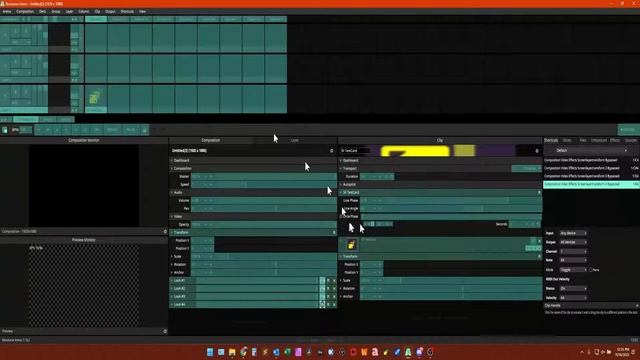Expand the Autopilot section in Clip panel
Screen dimensions: 640x360
click(341, 184)
